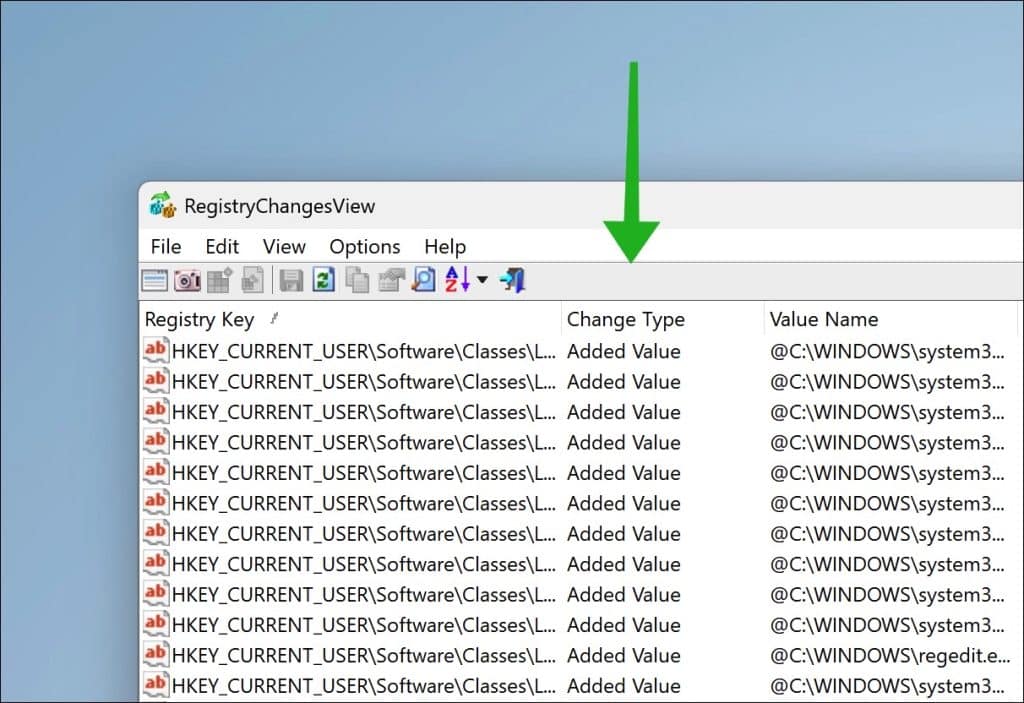Viewport: 1024px width, 703px height.
Task: Sort by the Change Type column header
Action: tap(662, 319)
